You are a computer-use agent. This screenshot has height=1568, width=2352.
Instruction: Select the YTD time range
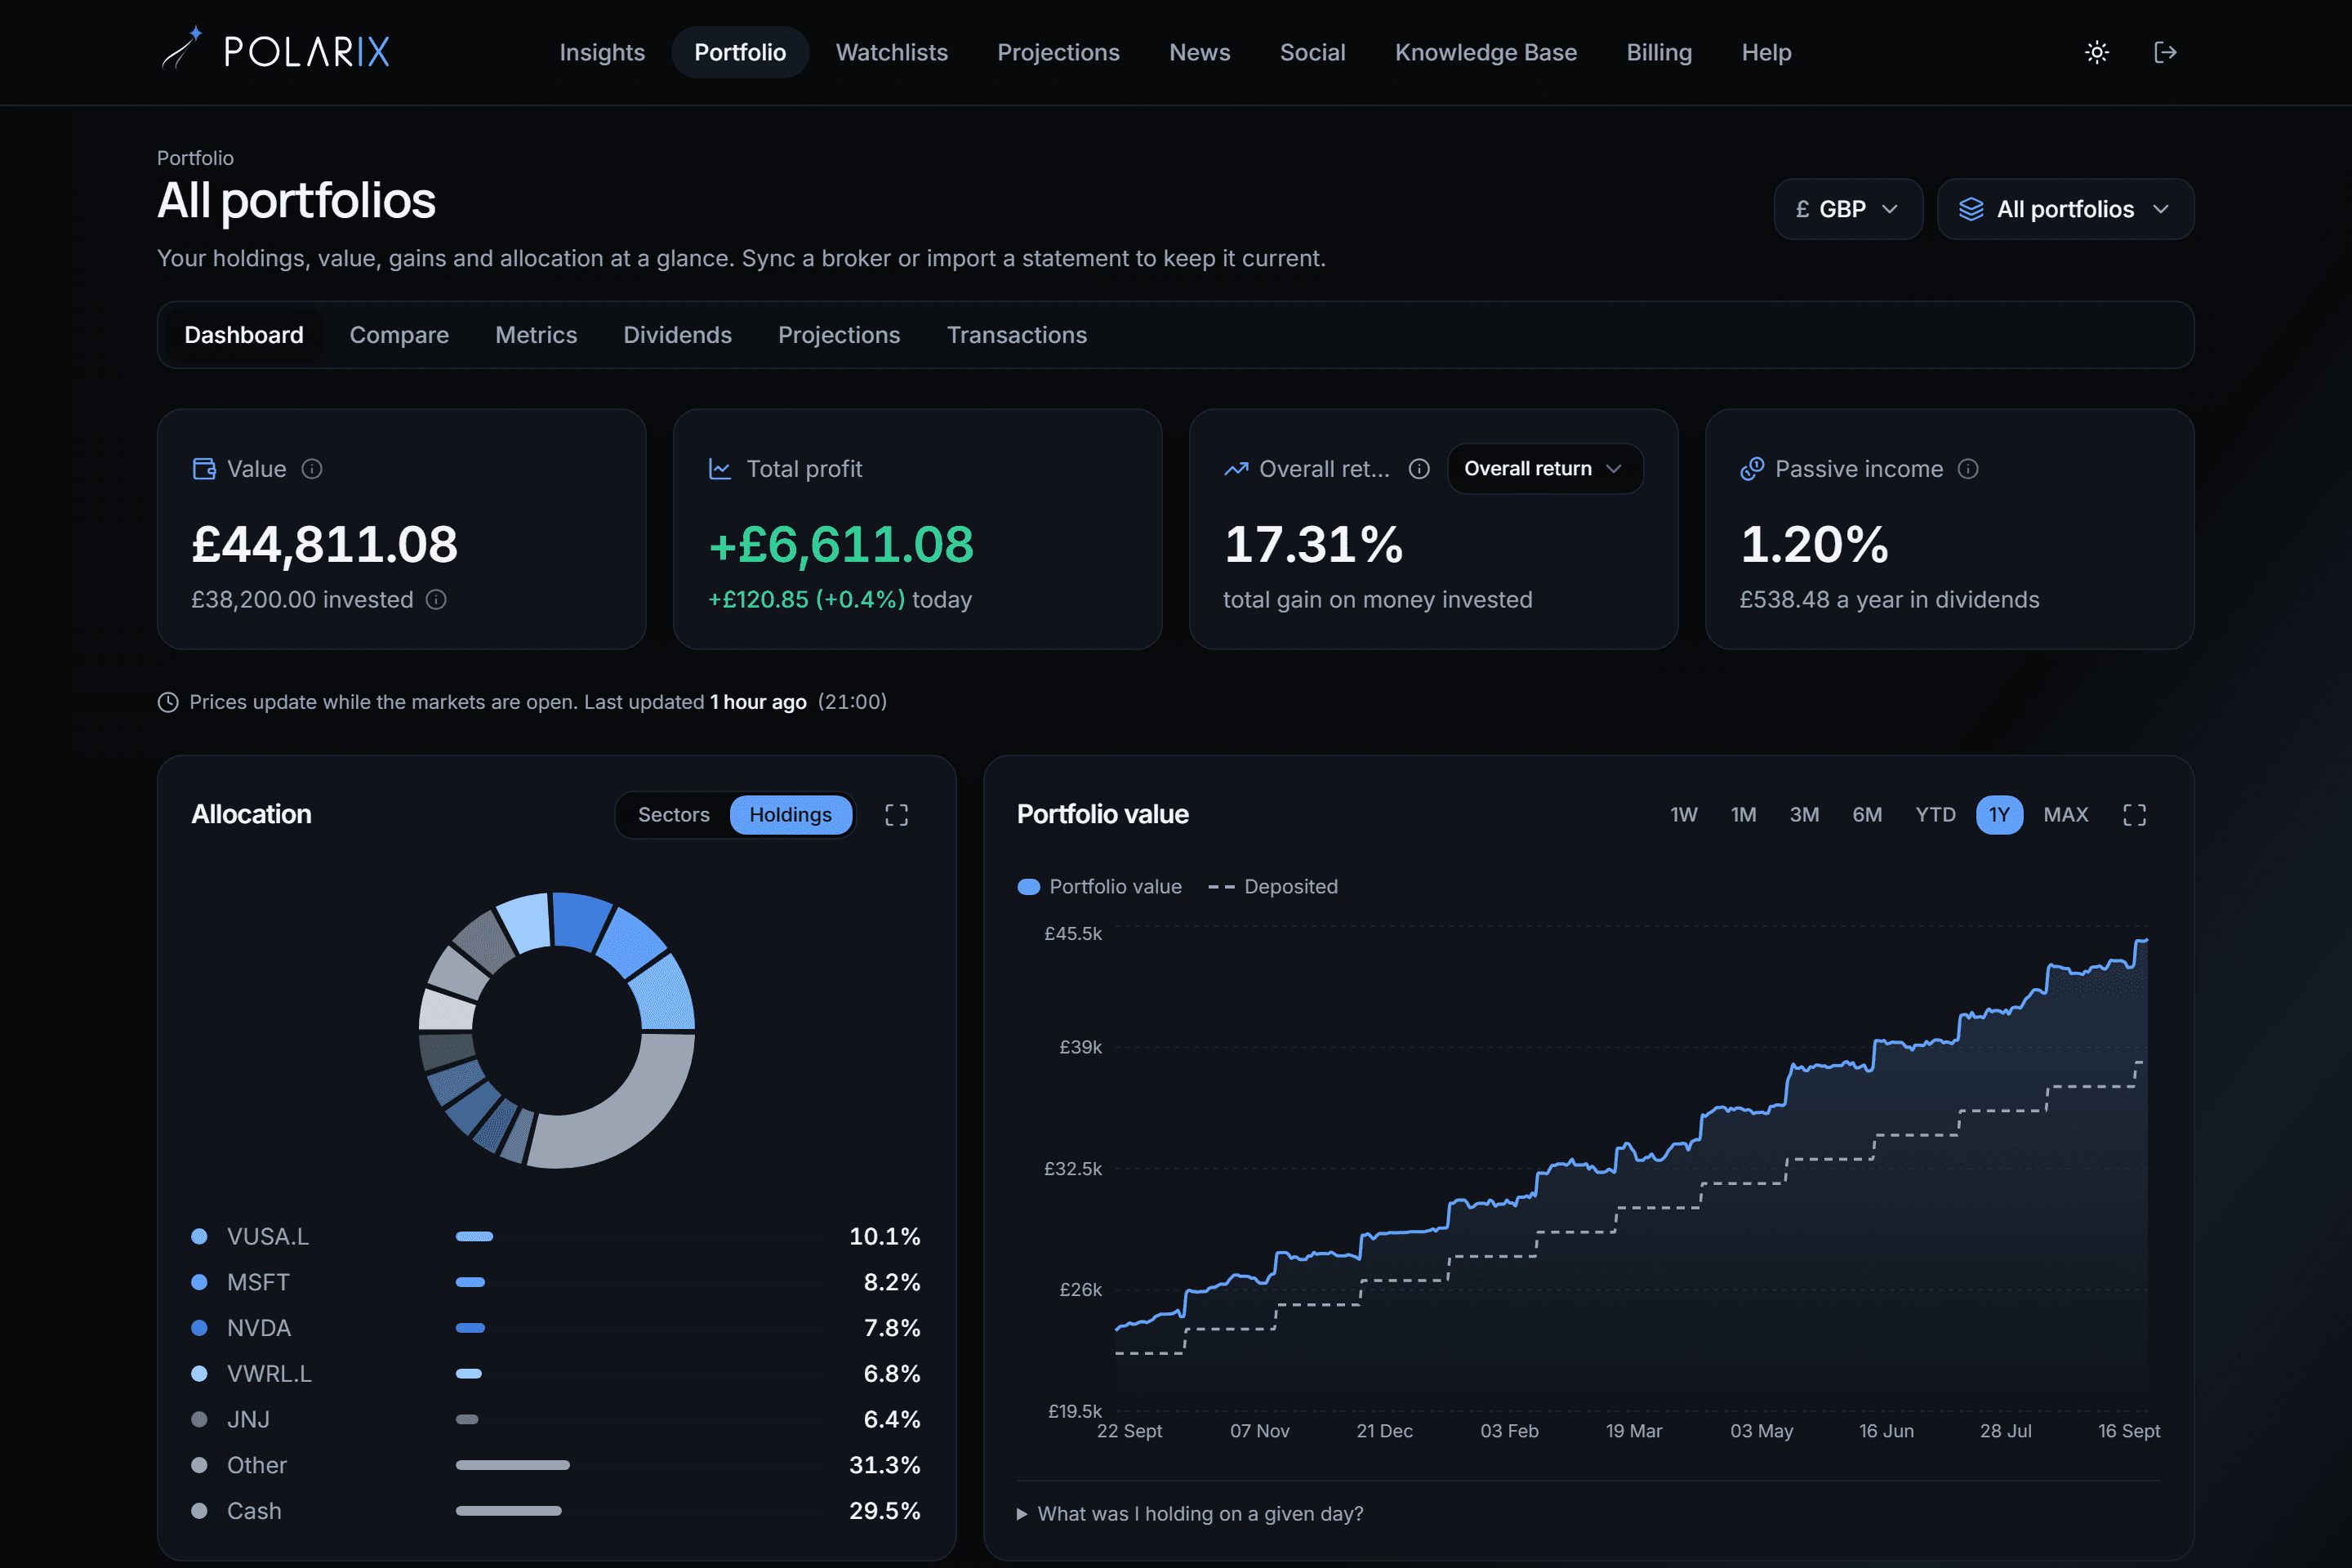pos(1935,815)
